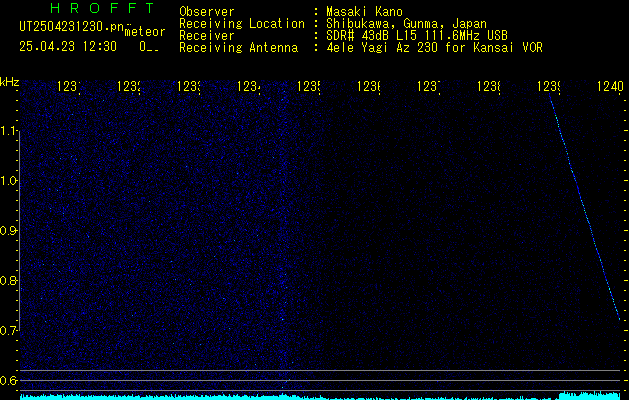Select the file name UT2504231230.pn
Viewport: 629px width, 400px height.
coord(72,27)
